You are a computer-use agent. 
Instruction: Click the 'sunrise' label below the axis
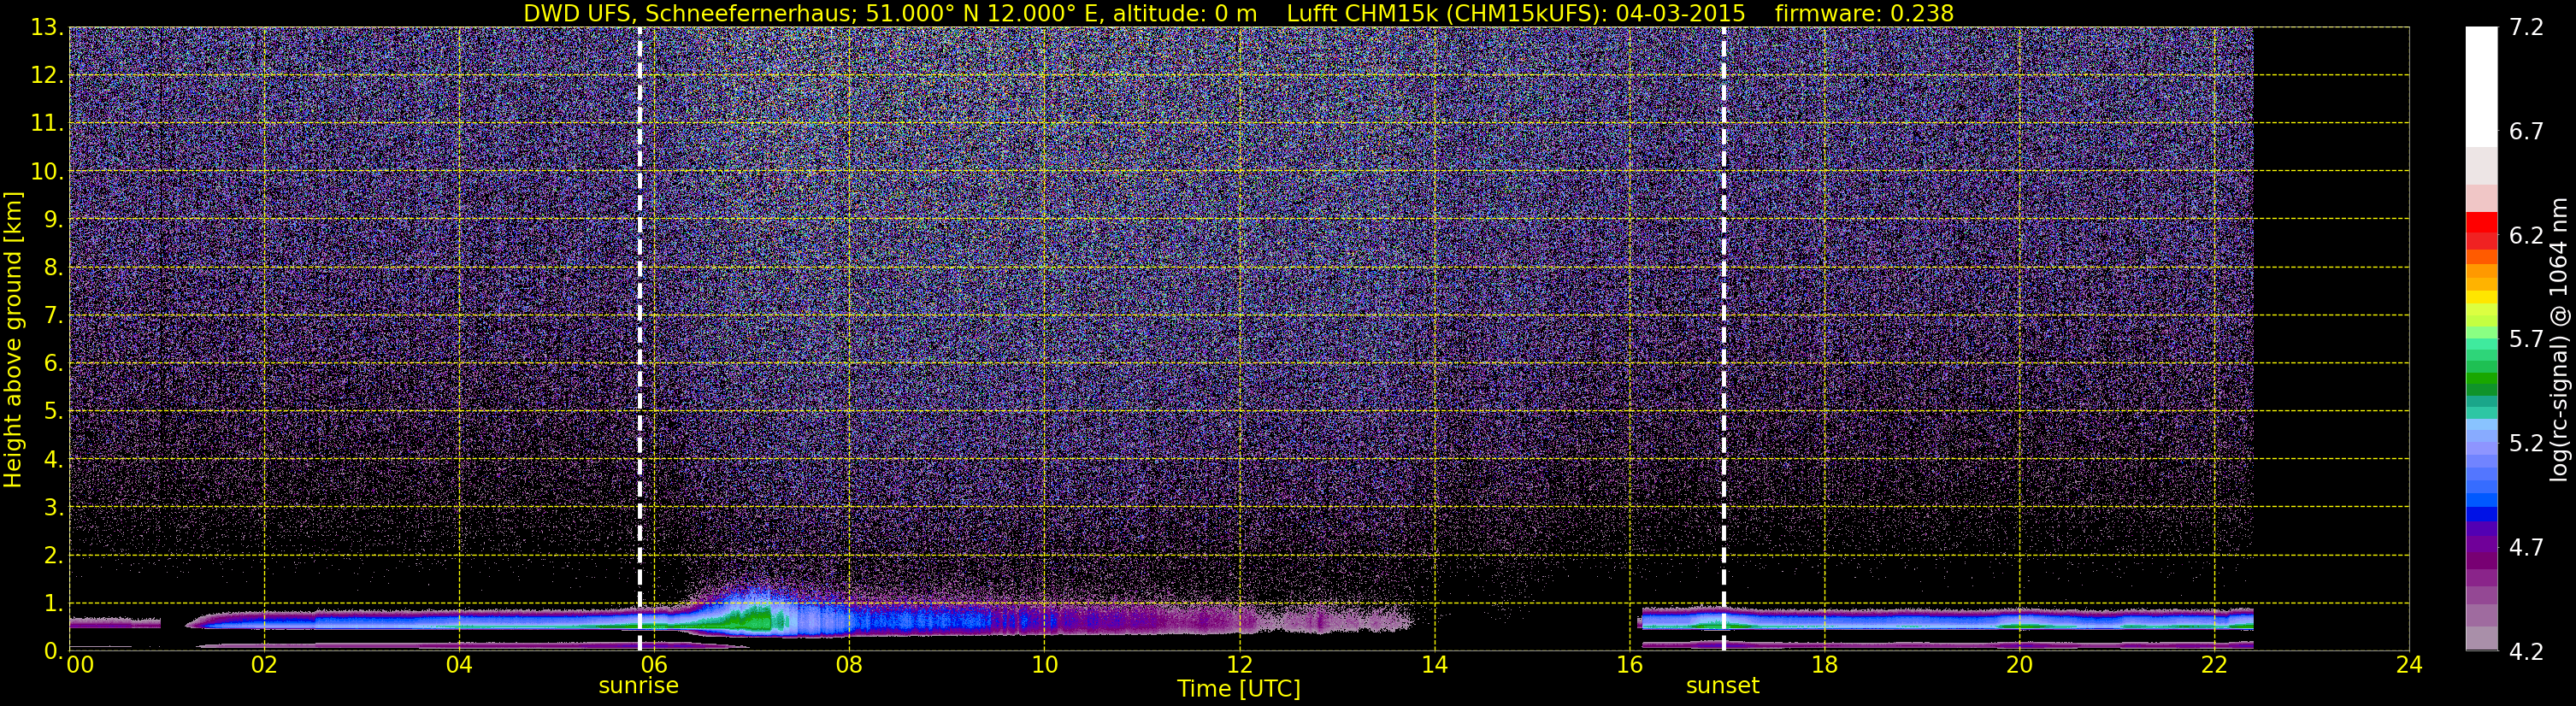638,686
